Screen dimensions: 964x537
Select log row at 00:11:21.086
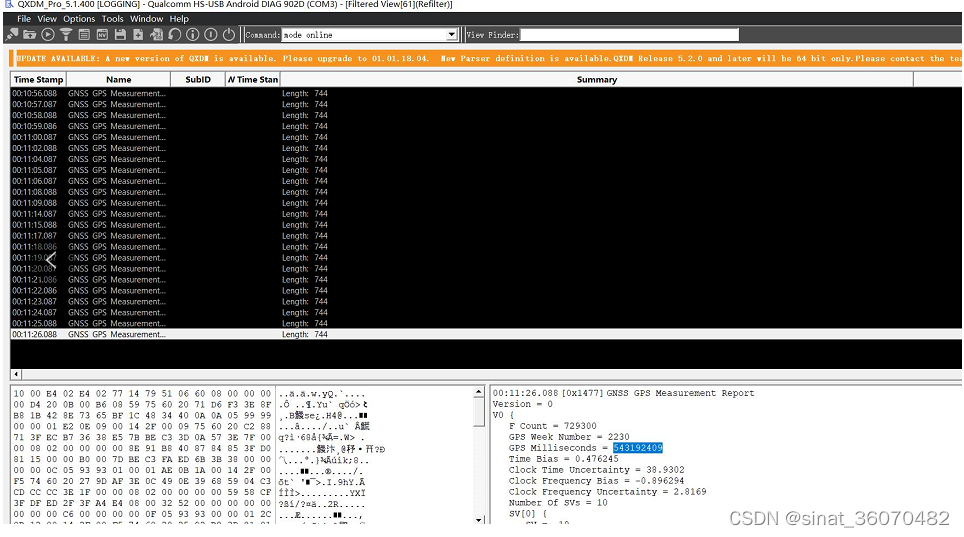[486, 280]
